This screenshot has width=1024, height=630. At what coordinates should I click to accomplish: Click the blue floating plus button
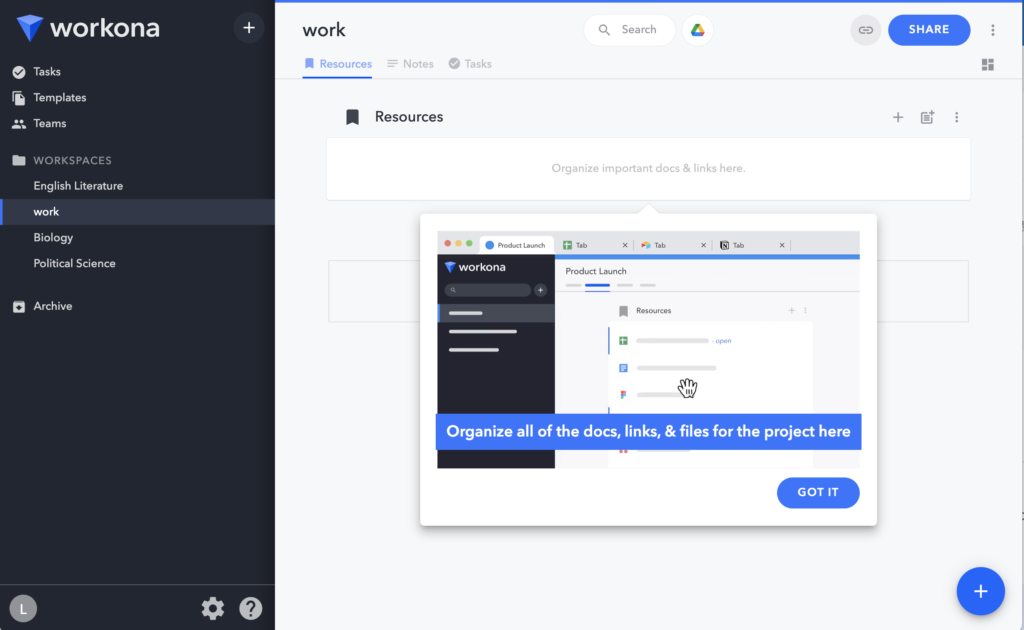click(980, 591)
